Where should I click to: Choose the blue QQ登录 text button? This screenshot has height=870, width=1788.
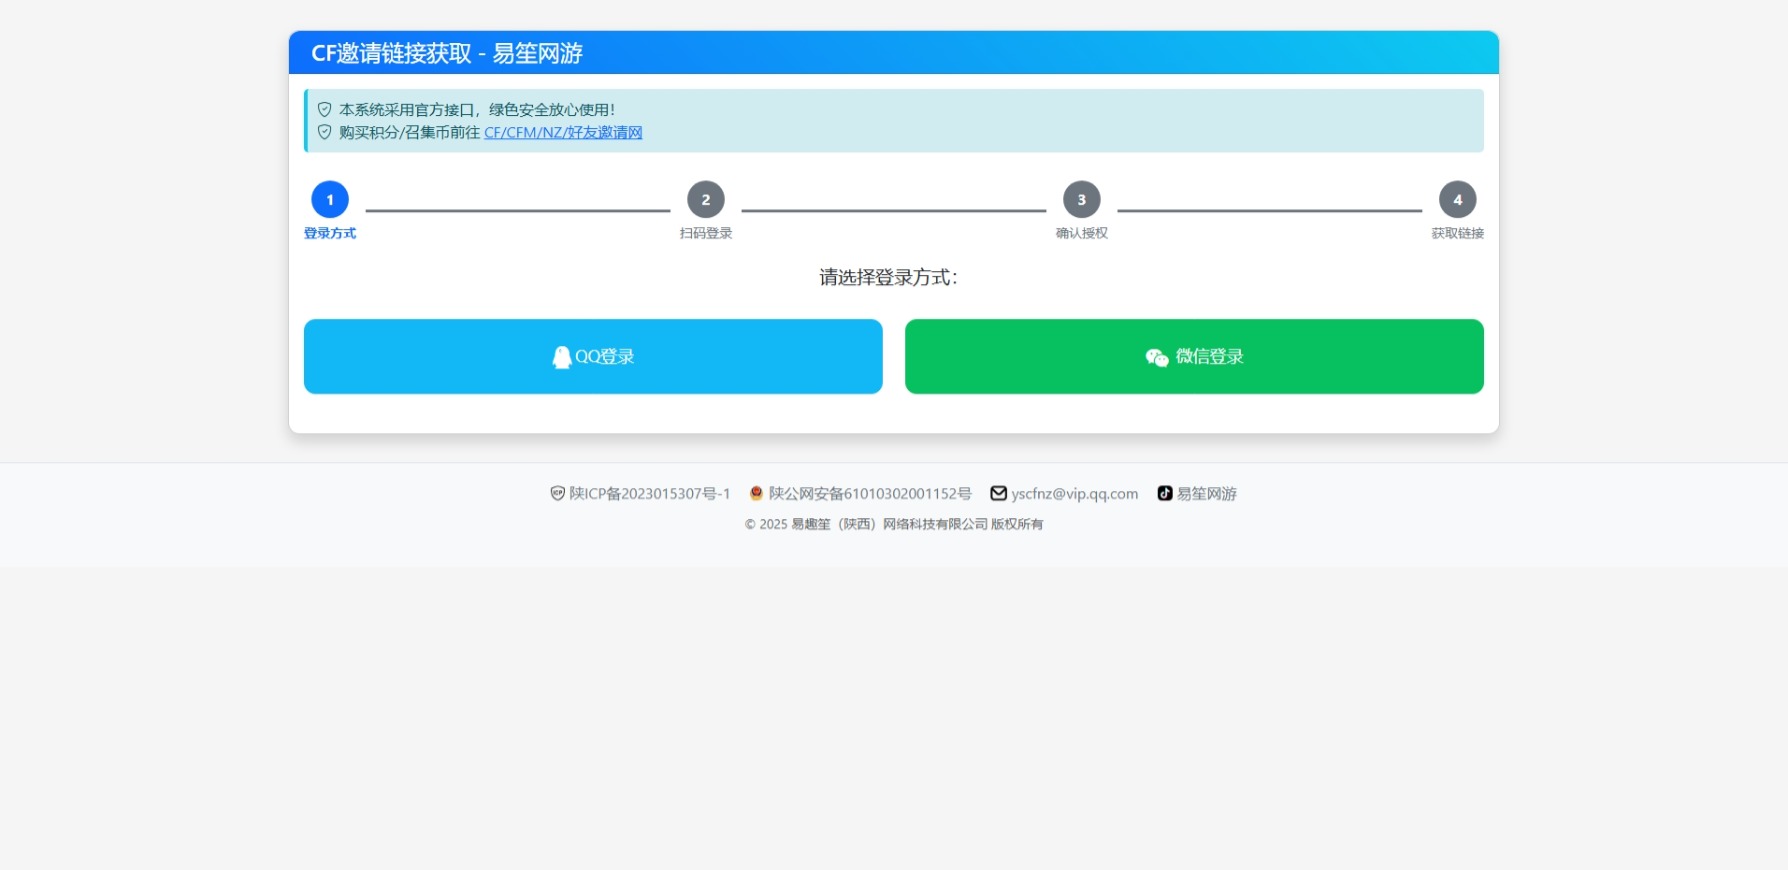(x=605, y=357)
